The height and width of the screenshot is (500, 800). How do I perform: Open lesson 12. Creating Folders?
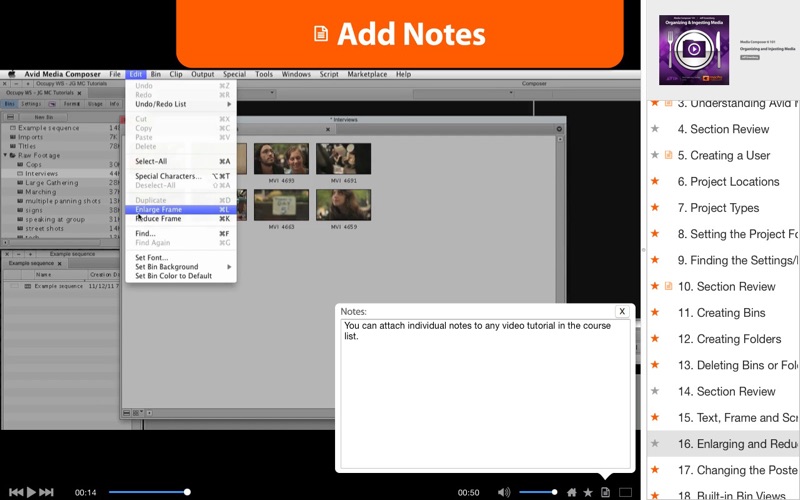(730, 339)
